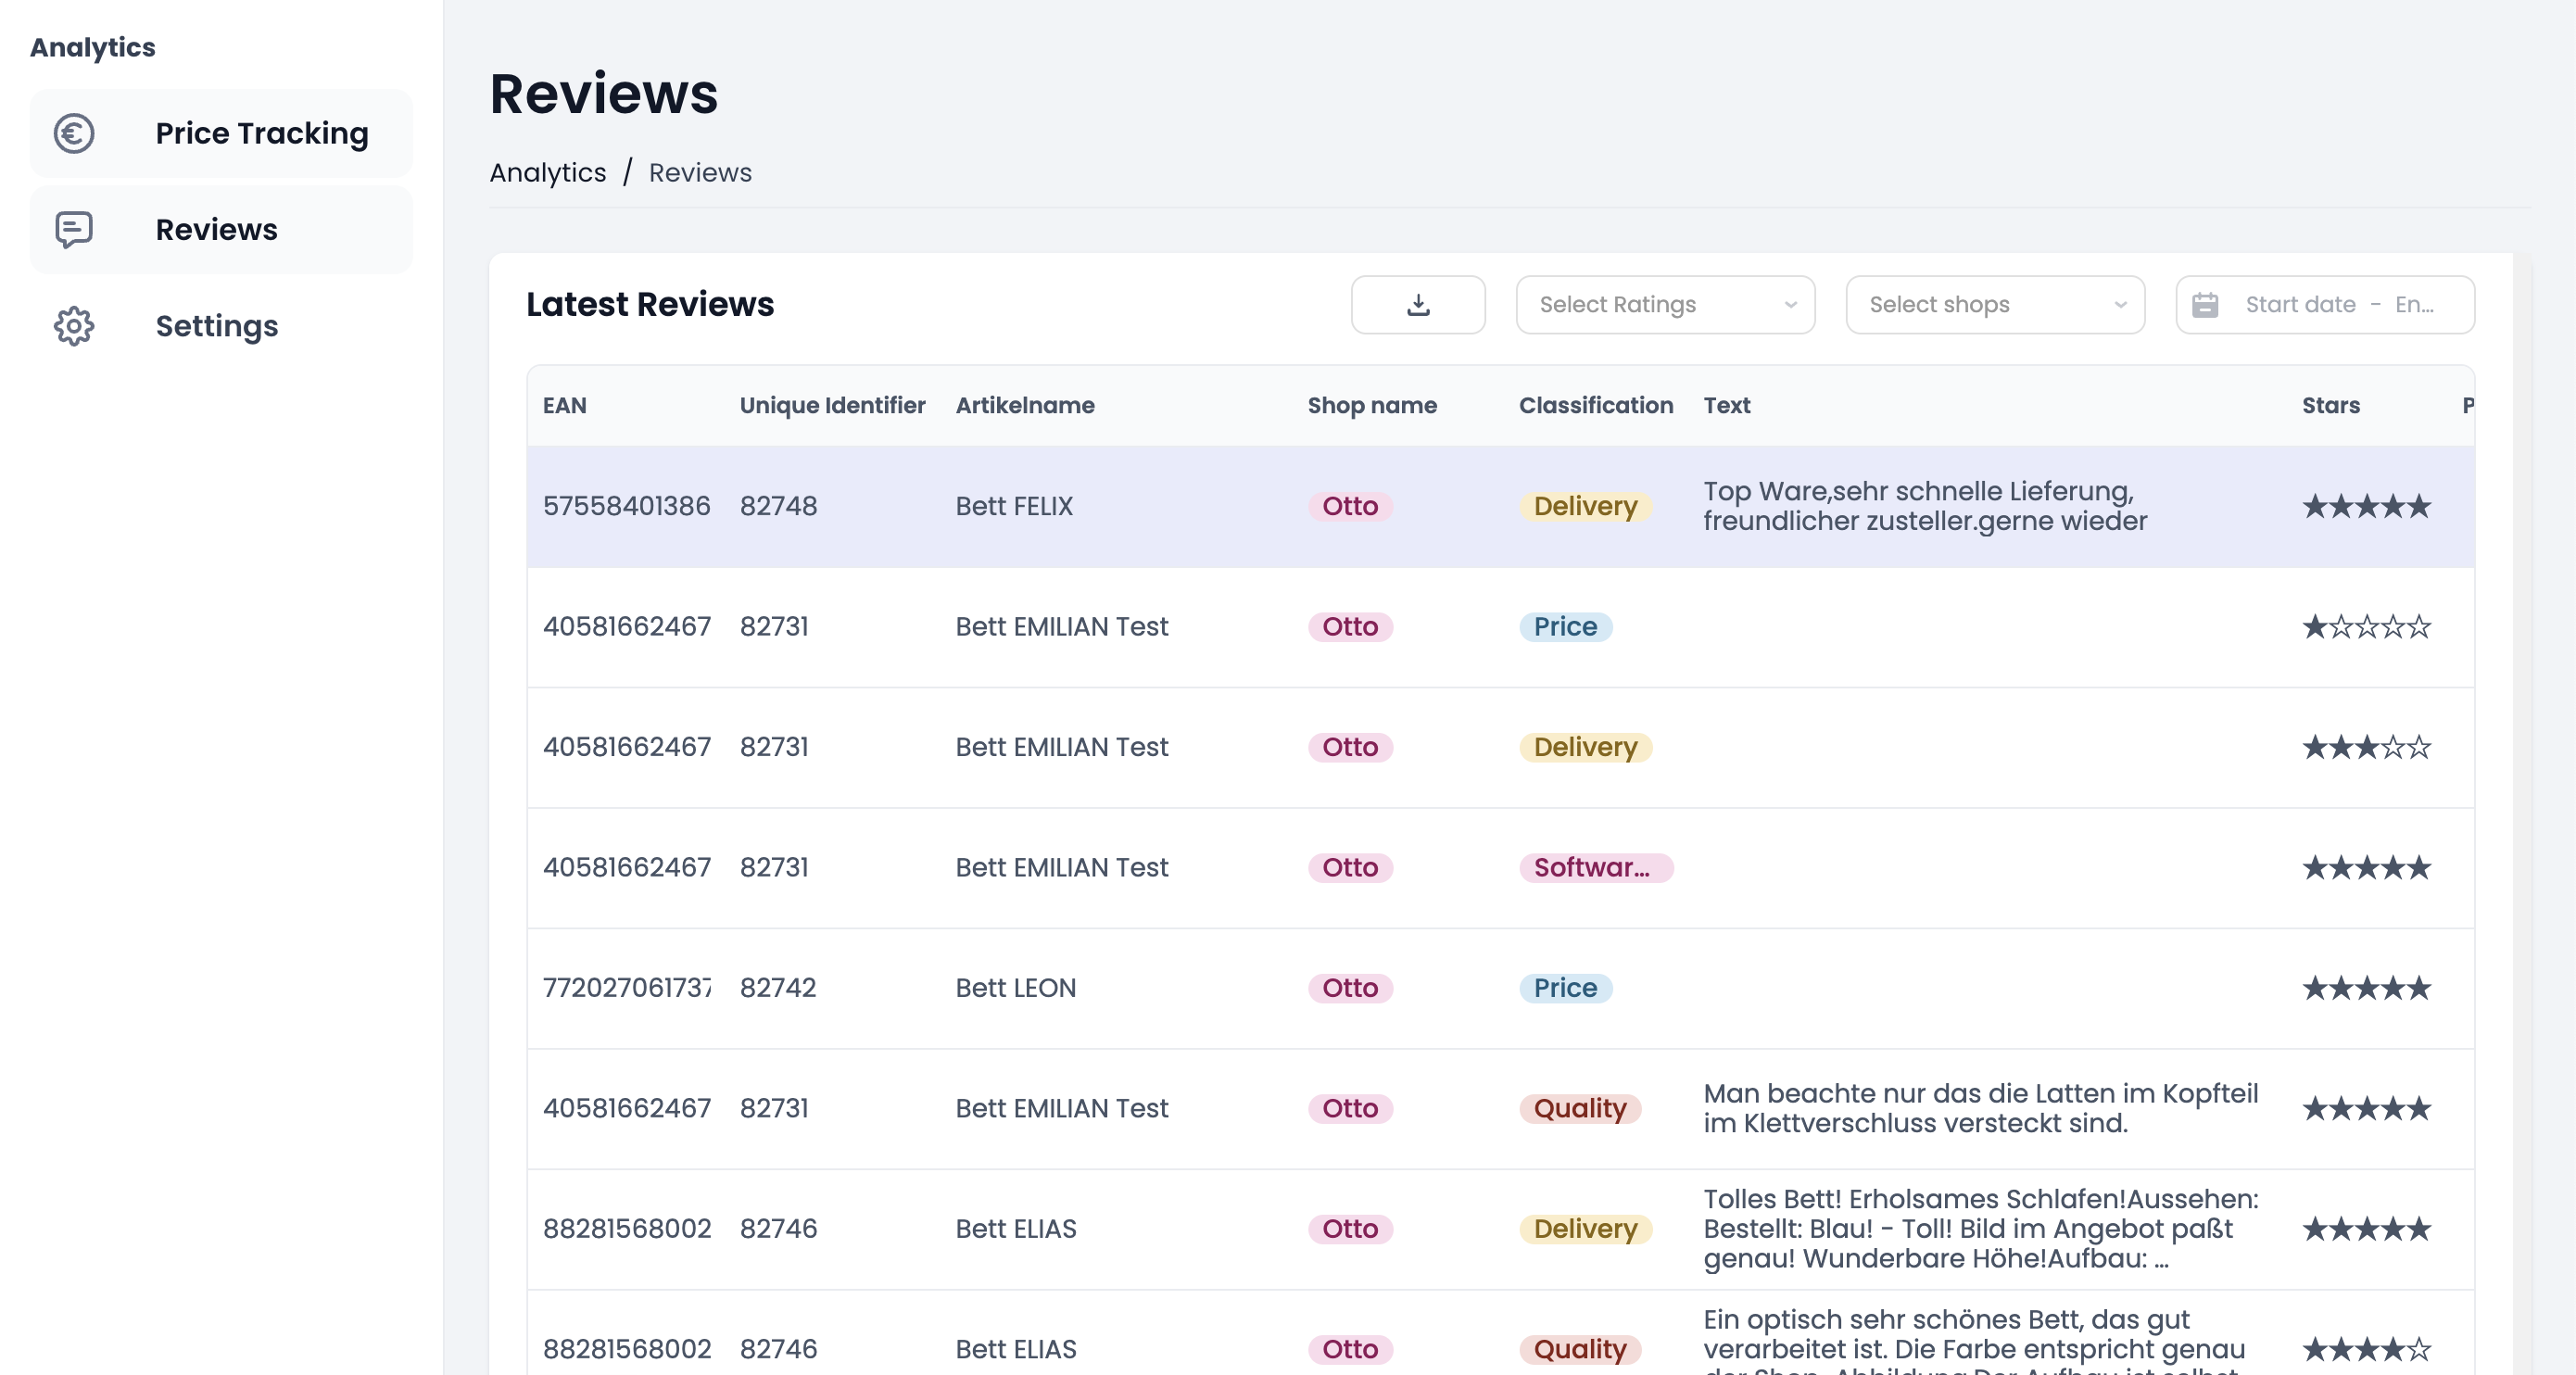The height and width of the screenshot is (1375, 2576).
Task: Click the Artikelname column header
Action: 1025,405
